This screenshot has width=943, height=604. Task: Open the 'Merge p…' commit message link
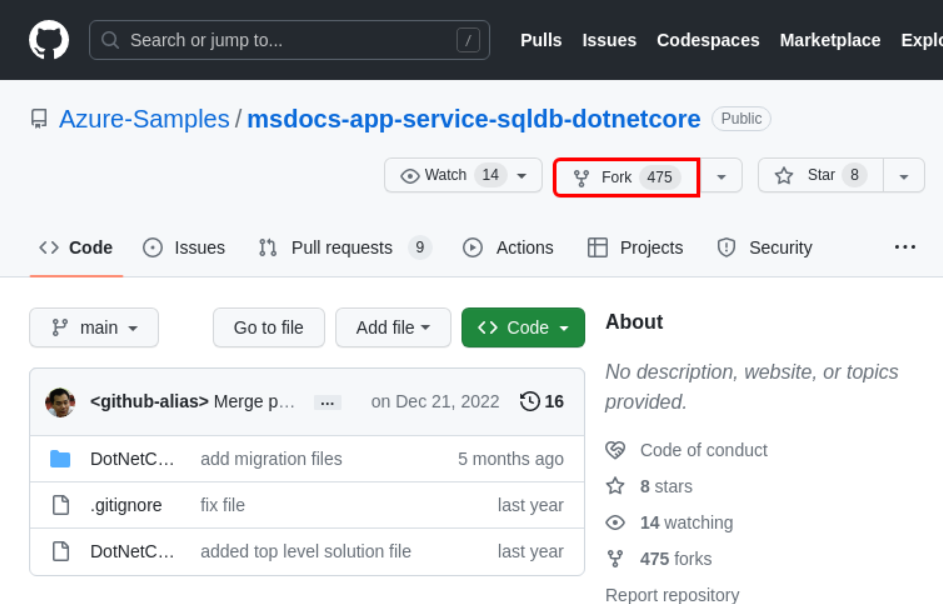point(254,401)
